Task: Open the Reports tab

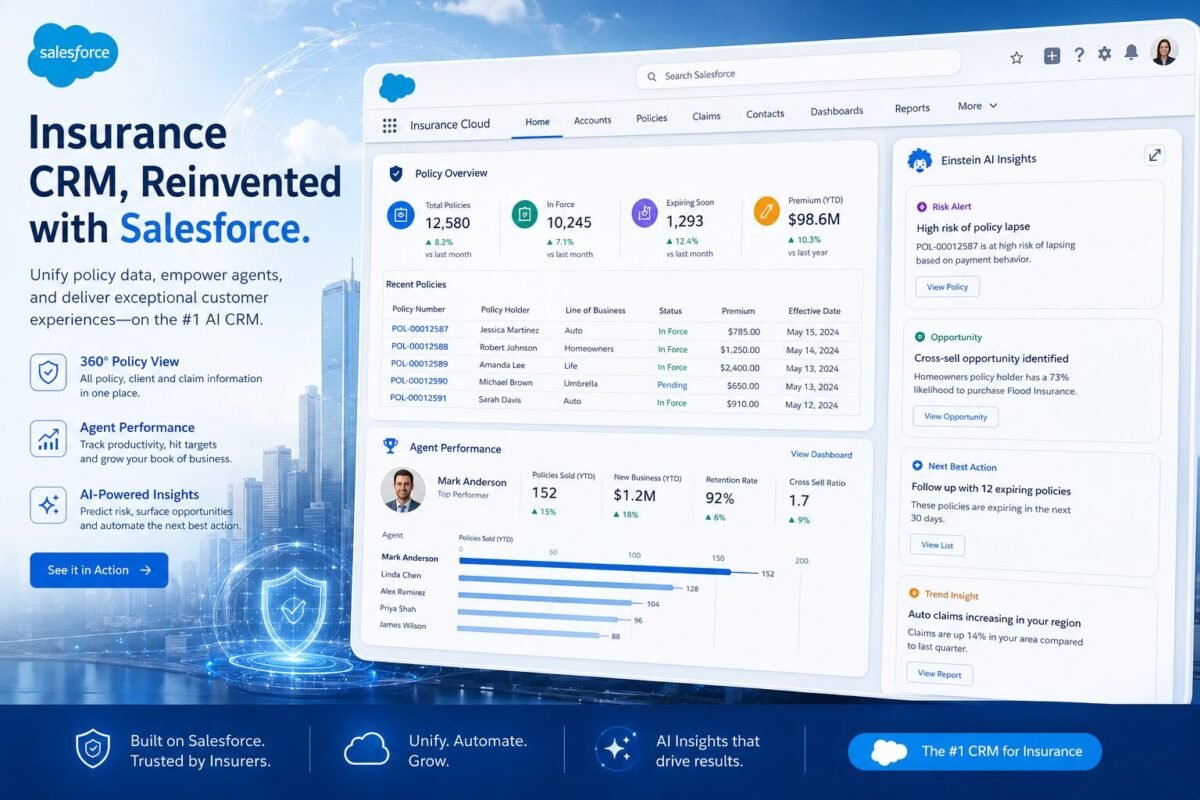Action: 912,108
